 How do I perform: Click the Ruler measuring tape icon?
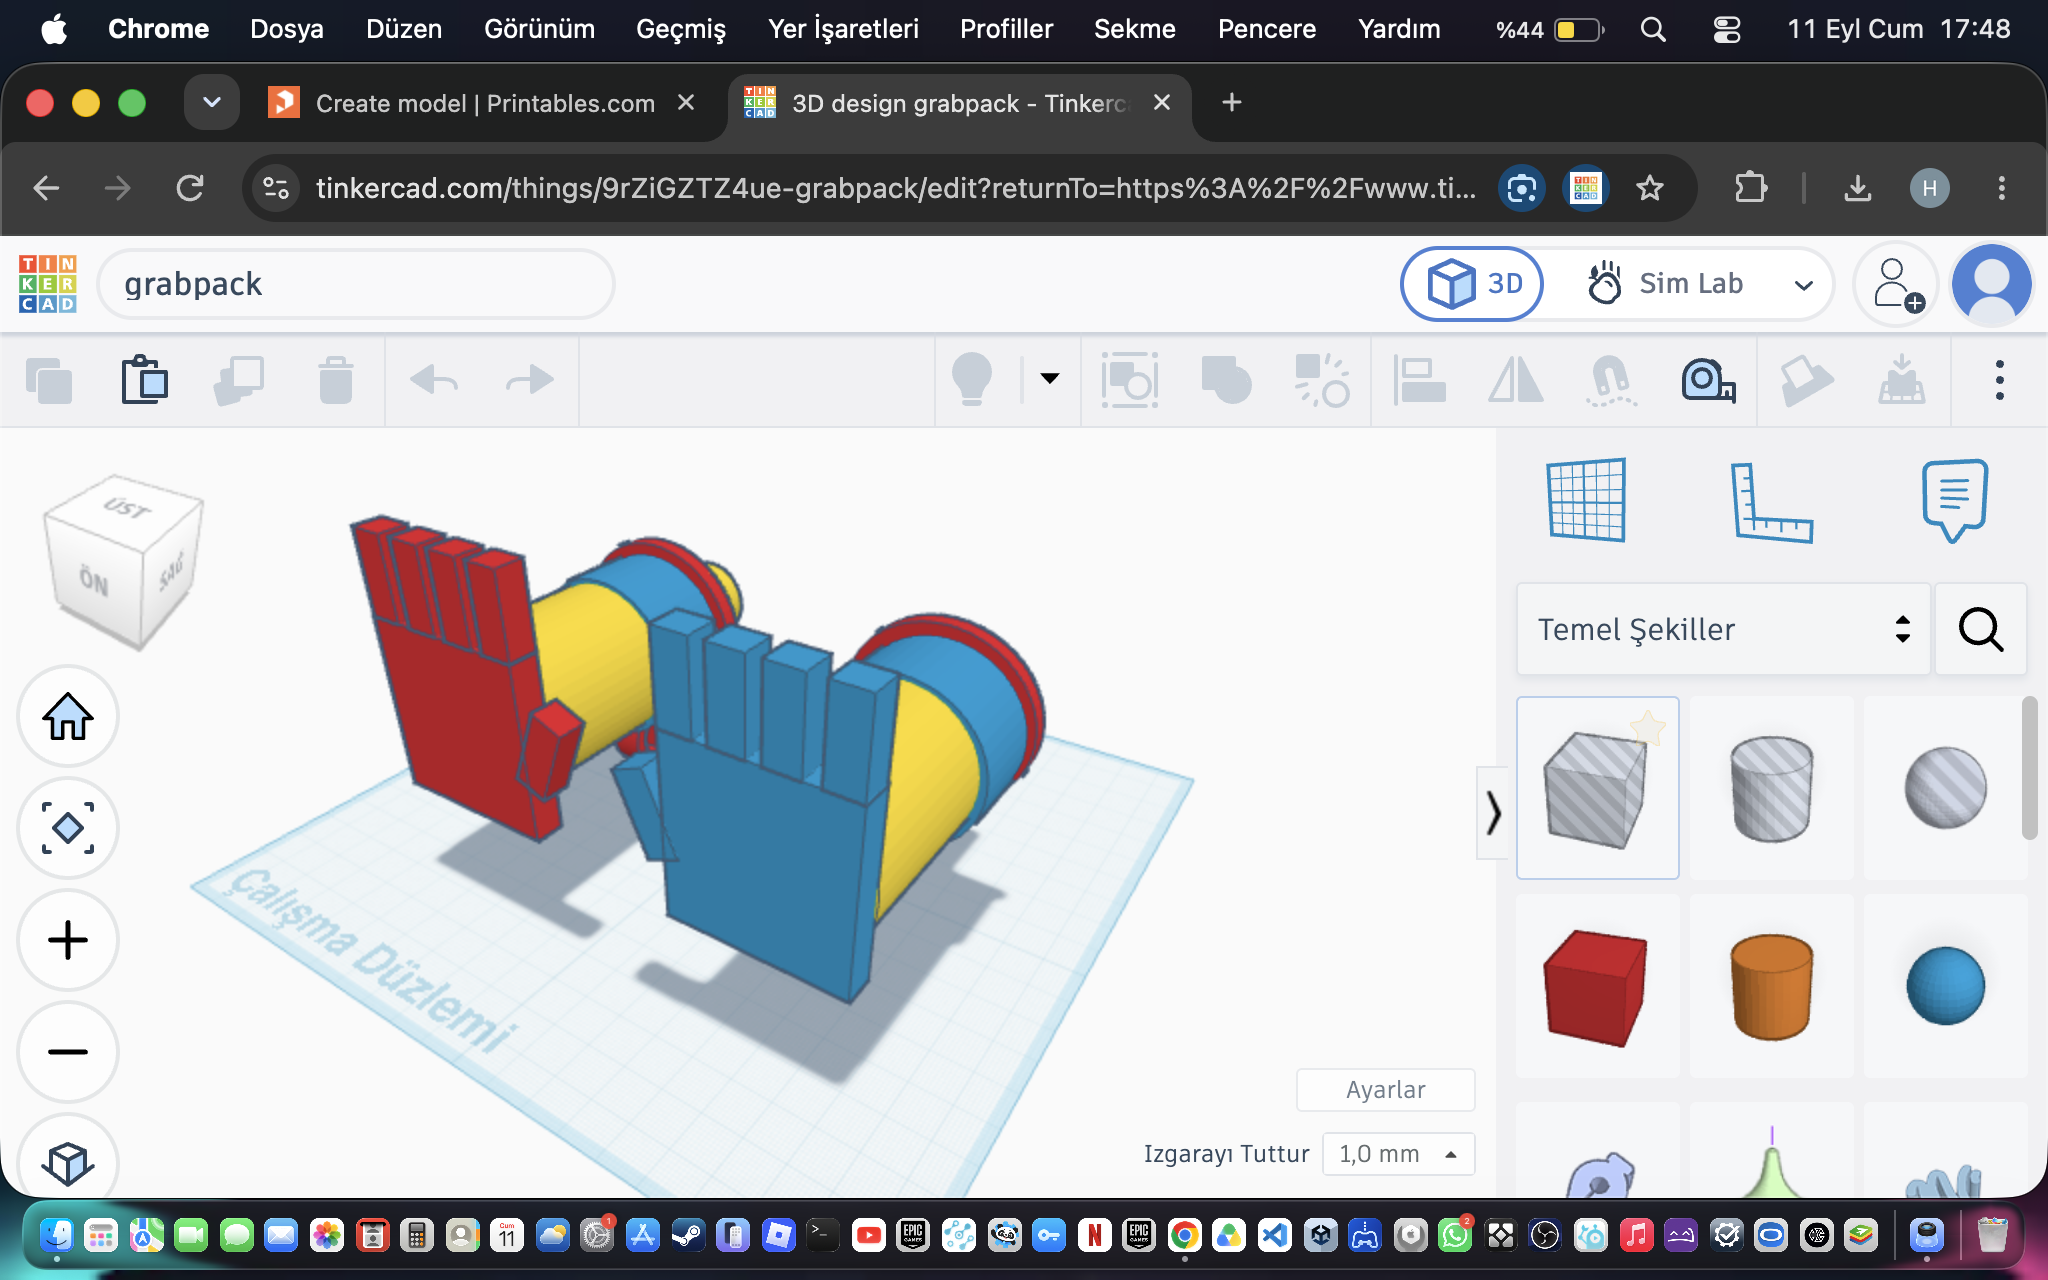click(1708, 381)
